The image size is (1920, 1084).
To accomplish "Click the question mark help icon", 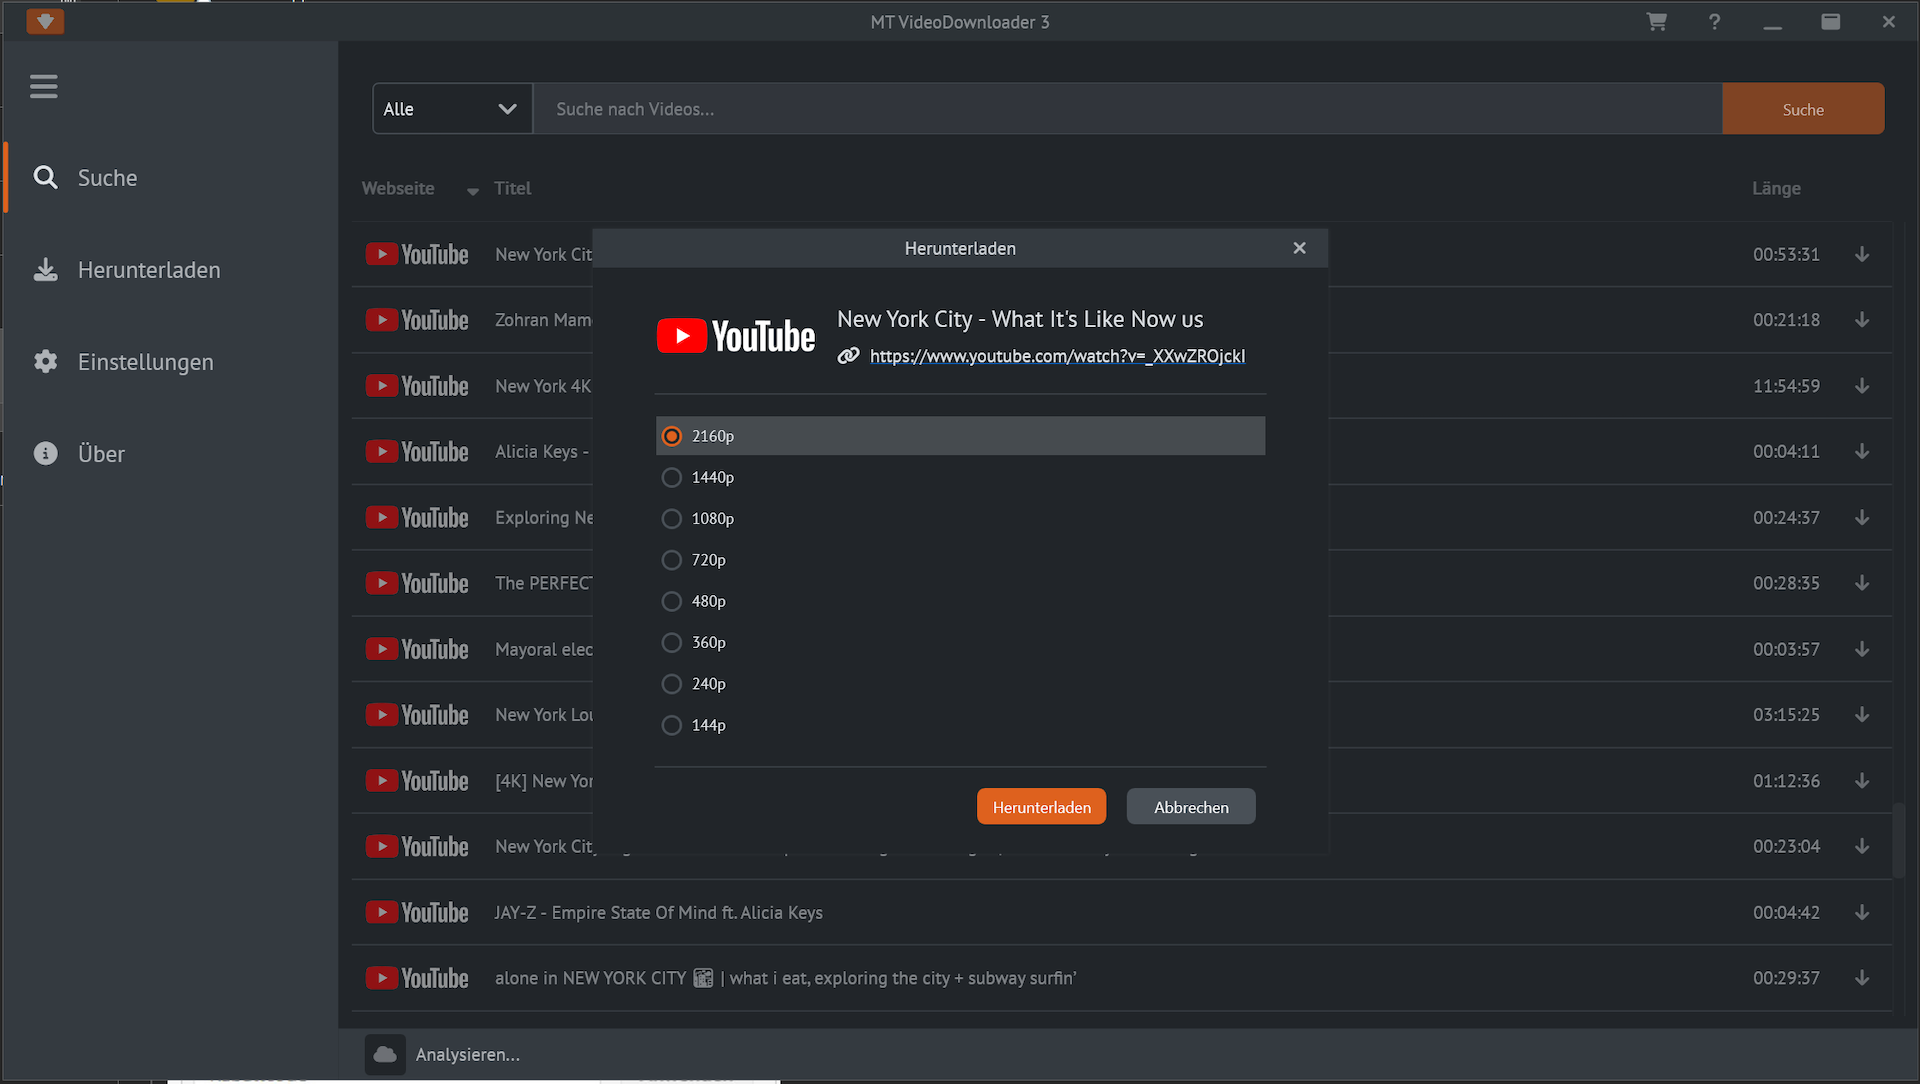I will point(1714,22).
